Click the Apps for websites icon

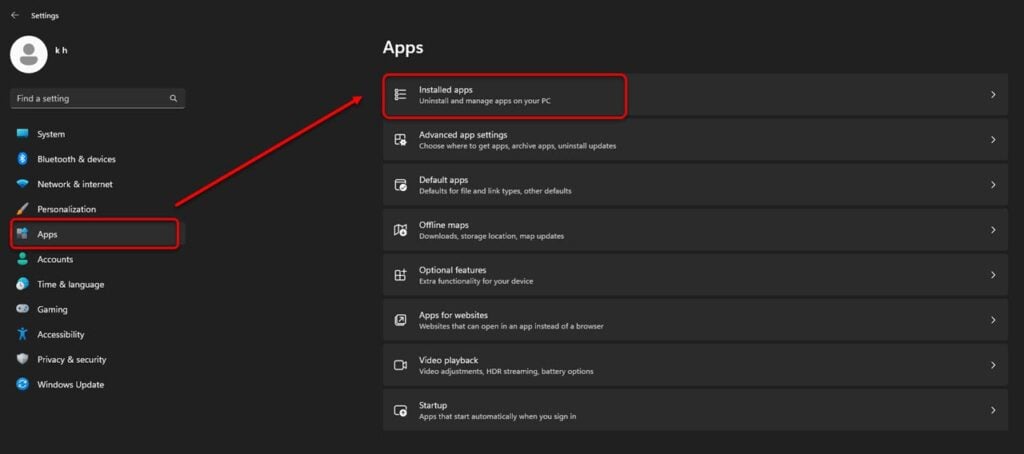click(x=400, y=320)
